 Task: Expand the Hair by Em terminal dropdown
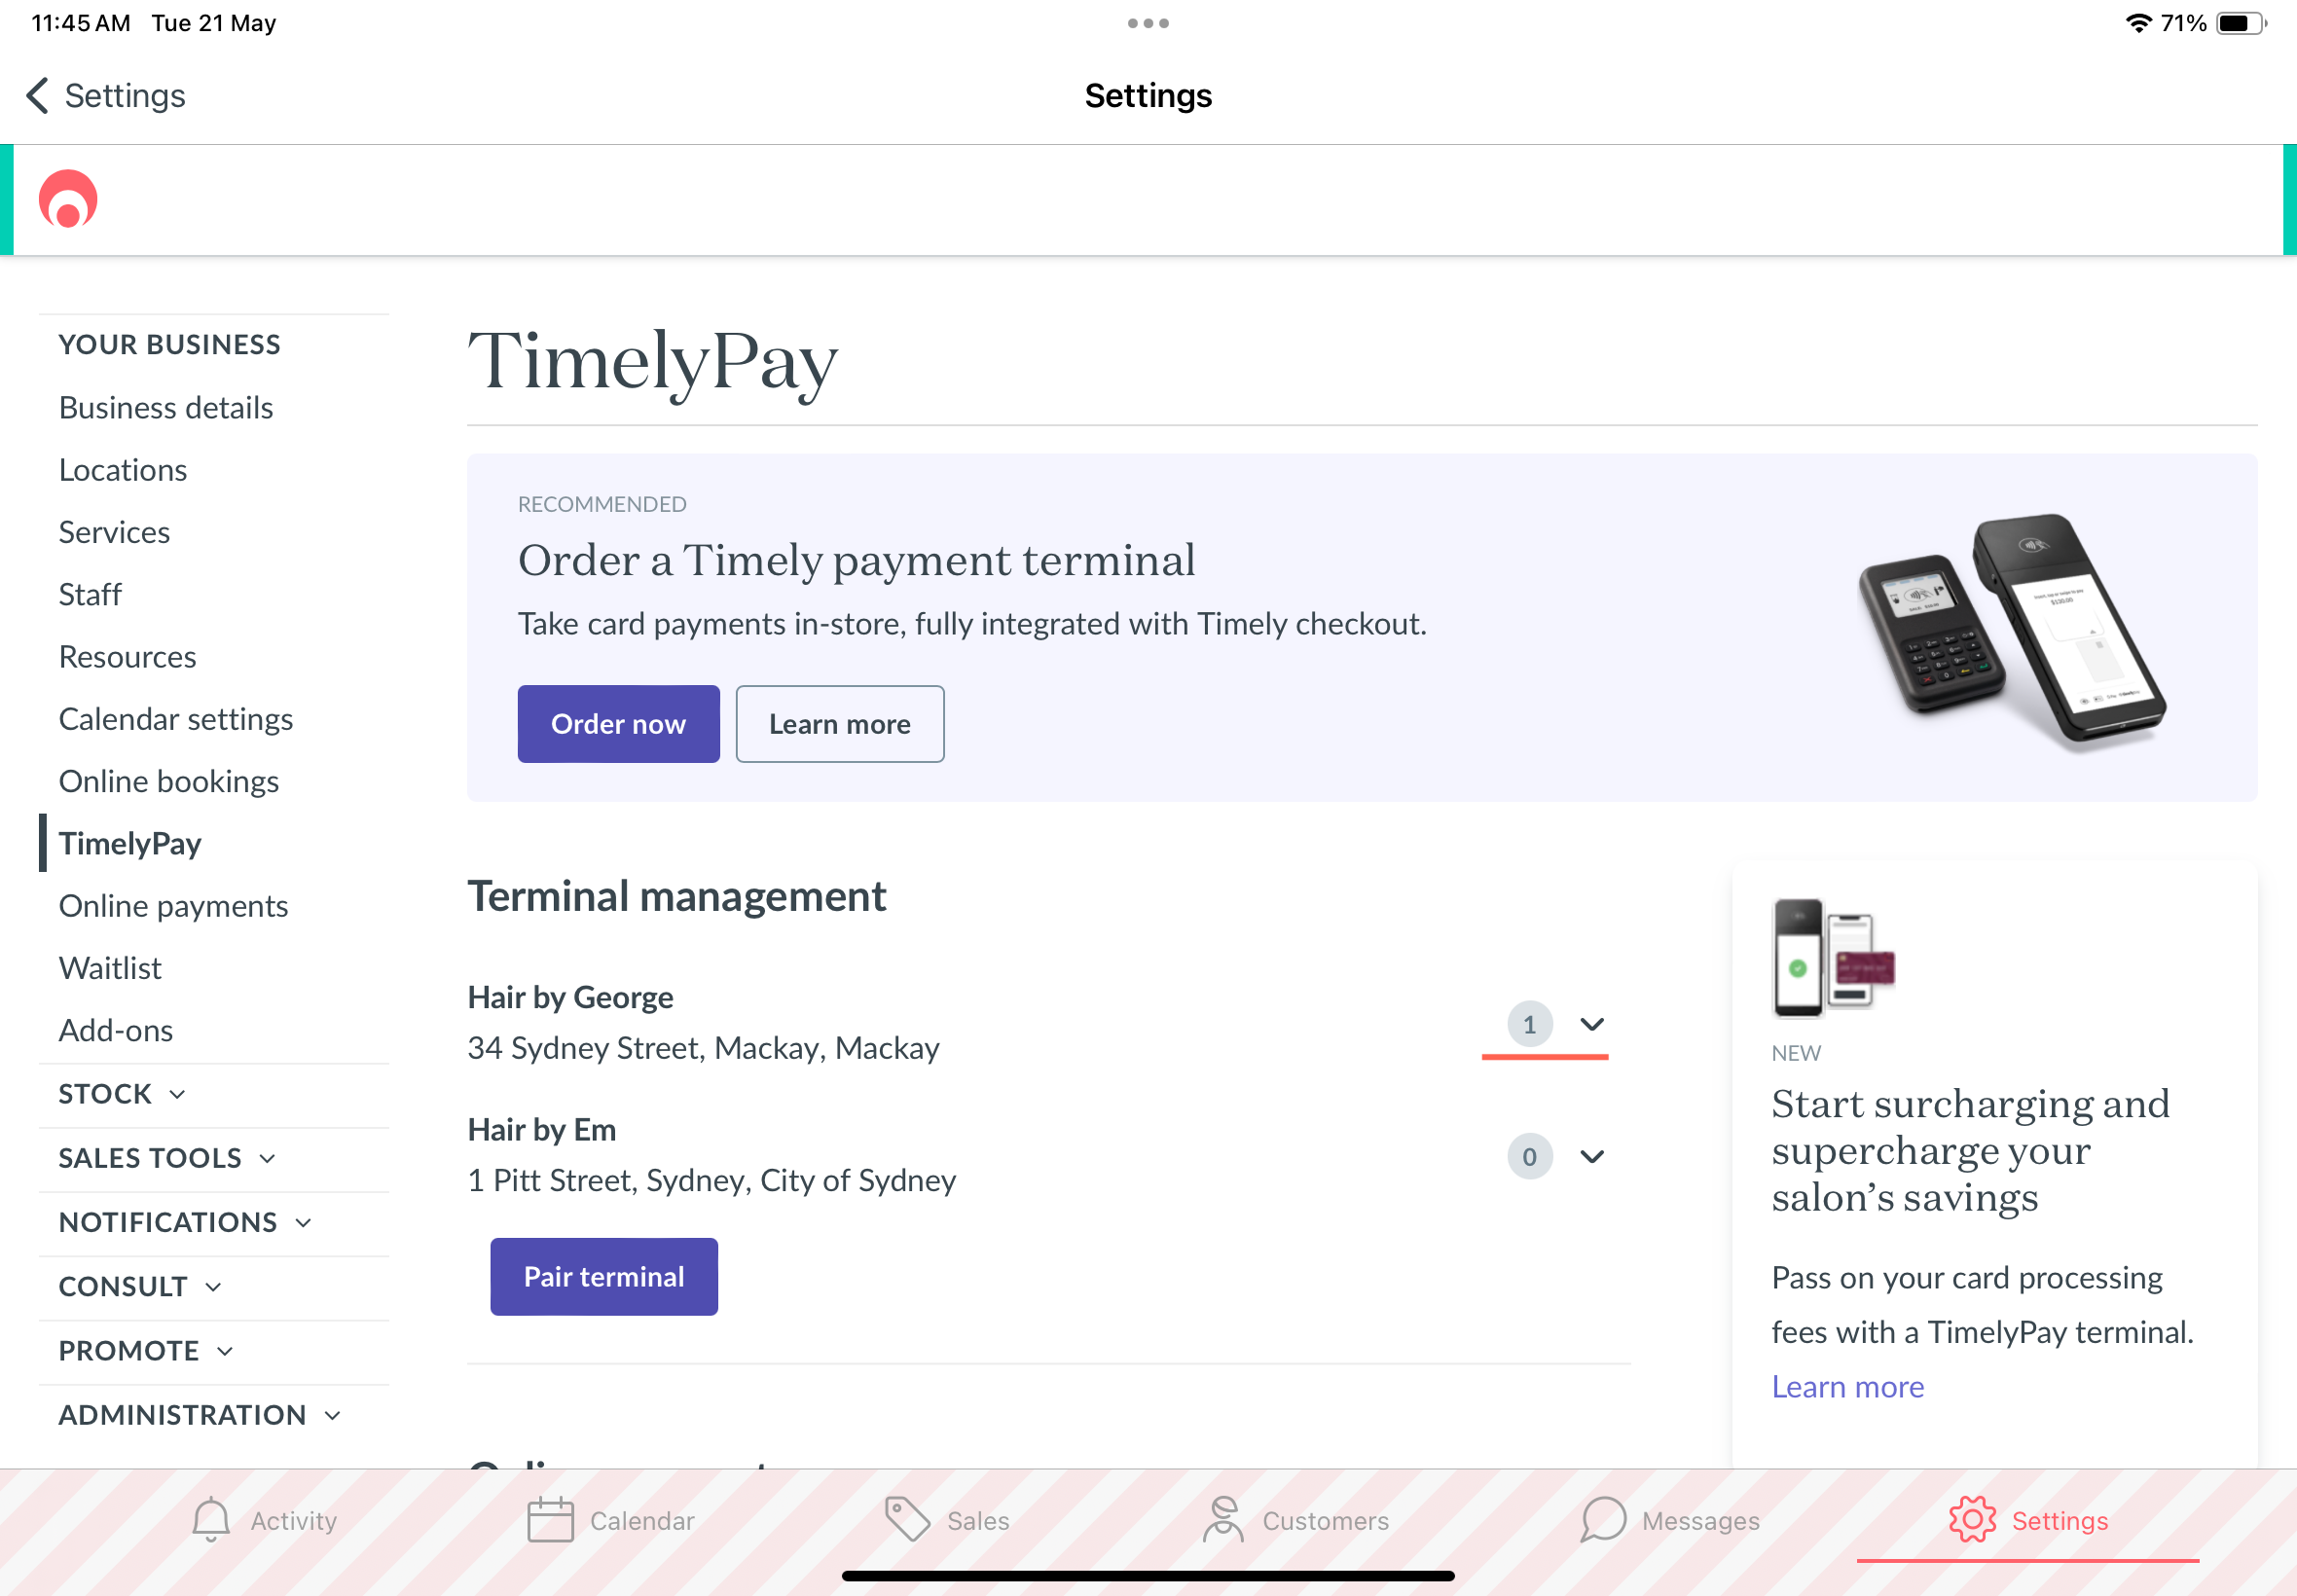point(1592,1155)
